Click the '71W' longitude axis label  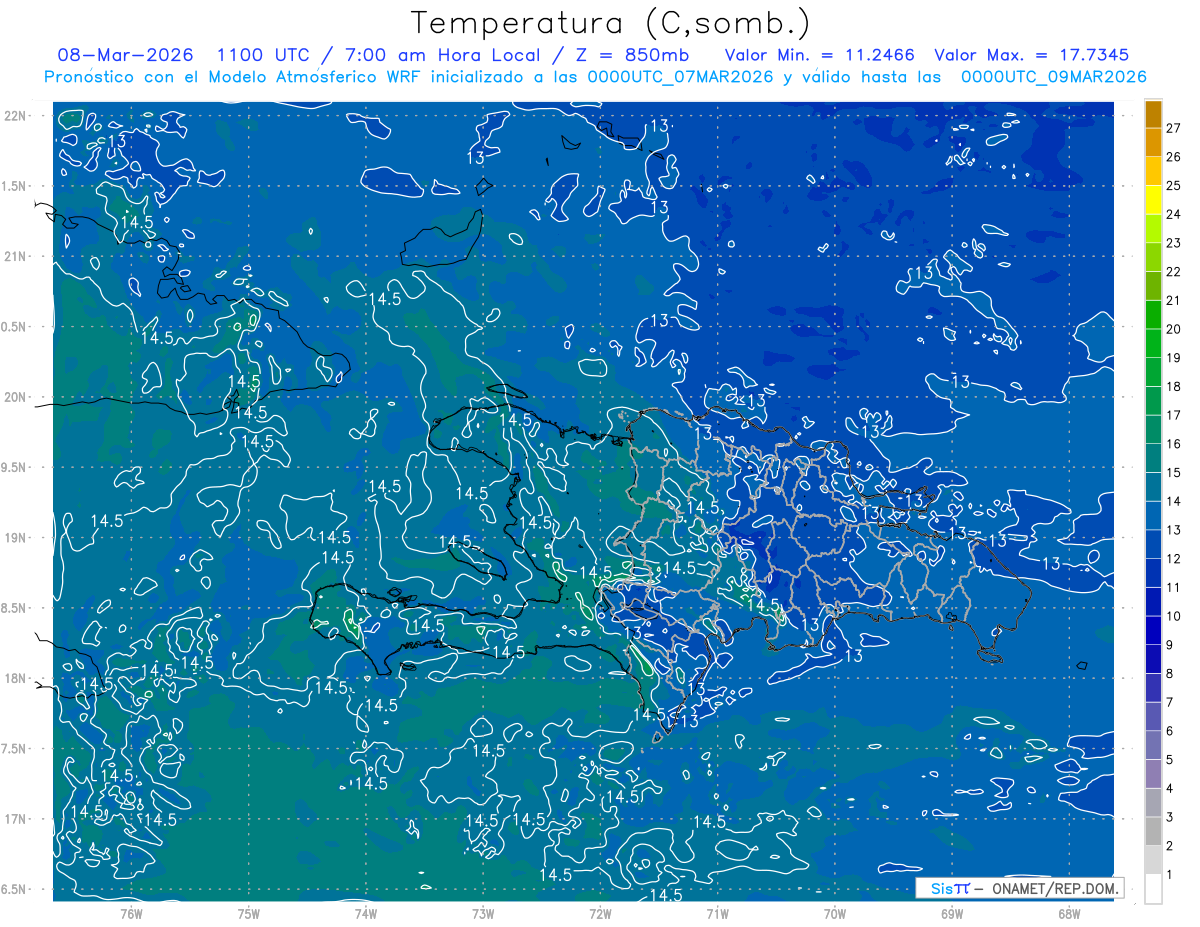pos(717,914)
